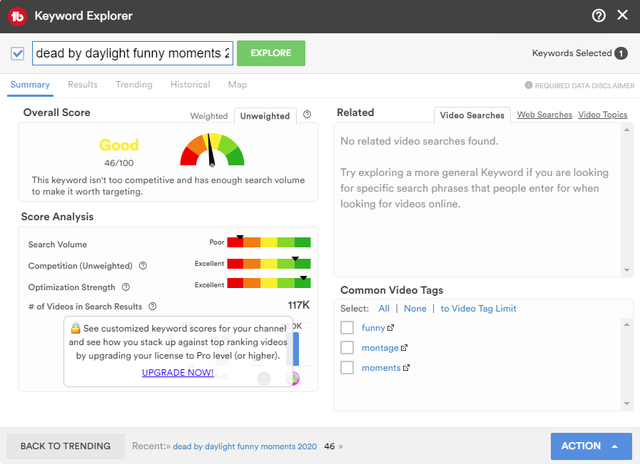Click the 117K videos count value
640x464 pixels.
(x=299, y=305)
